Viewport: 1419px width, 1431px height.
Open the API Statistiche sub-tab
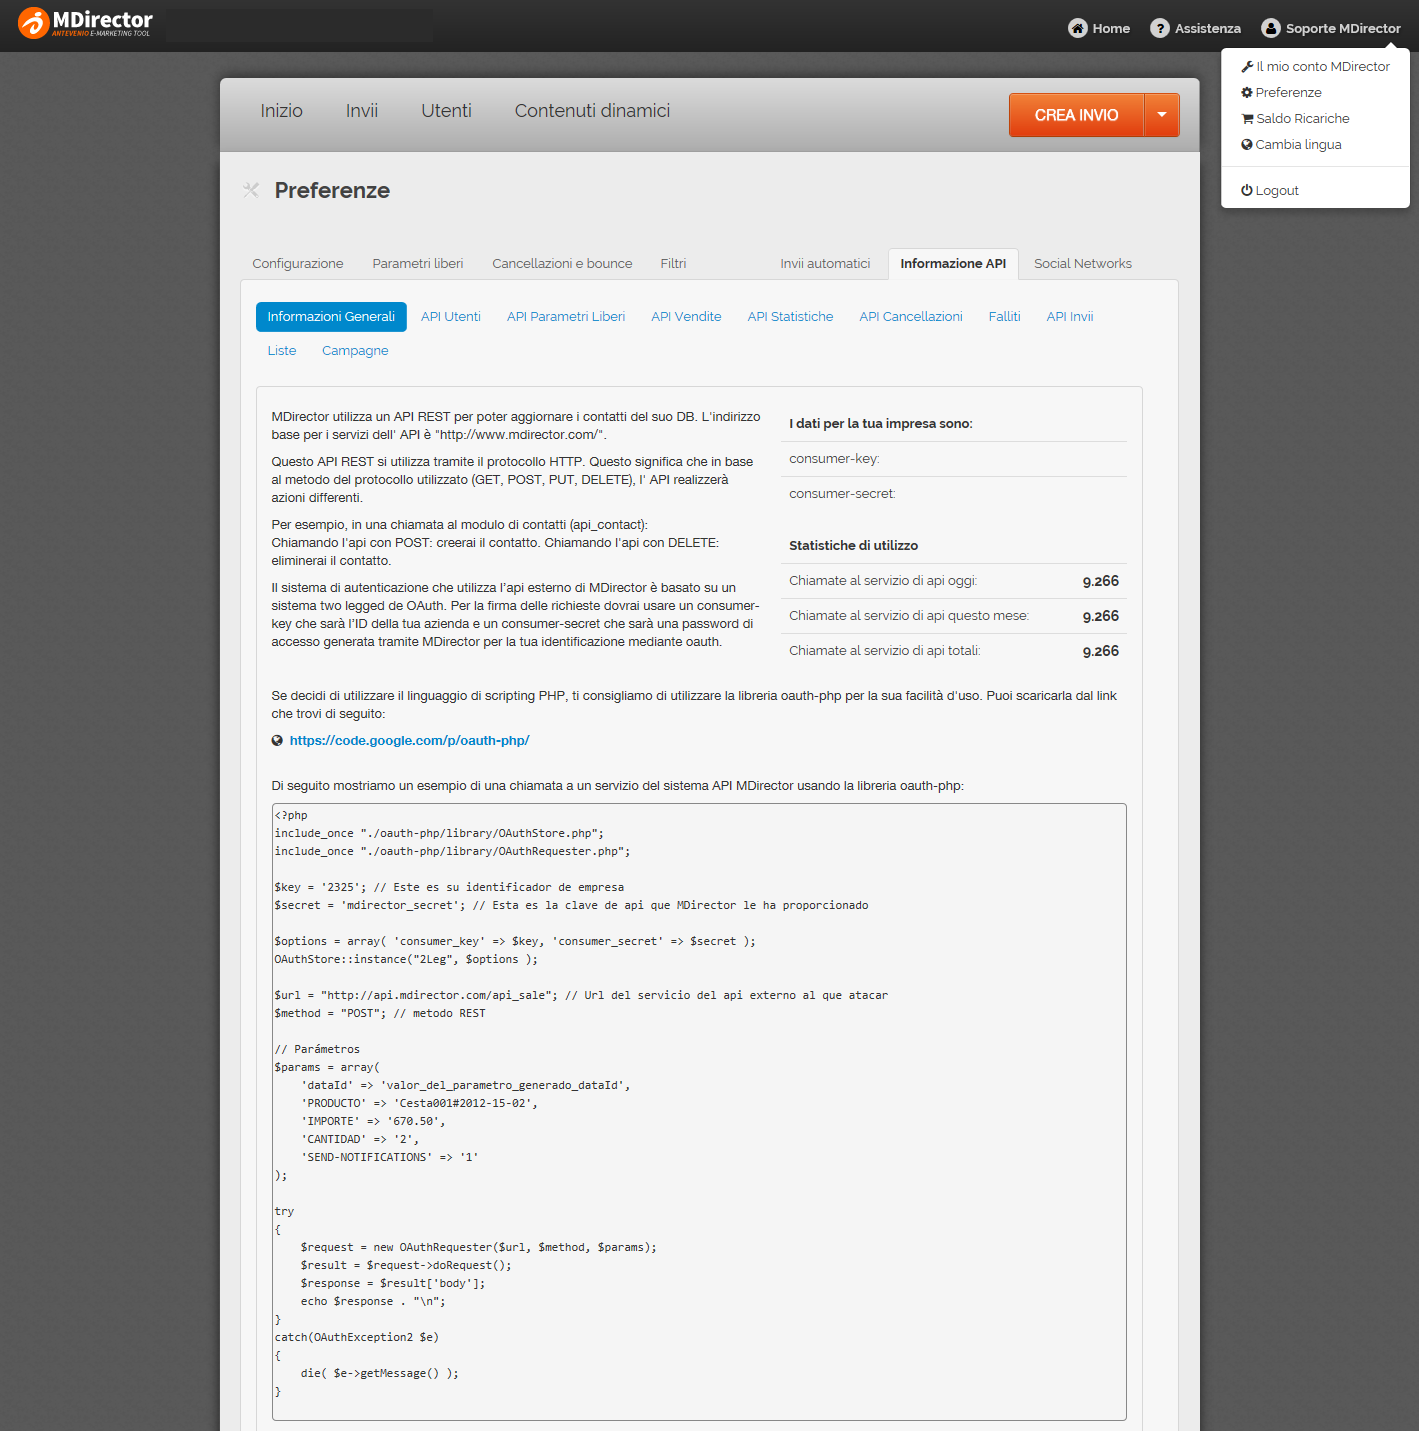point(790,317)
